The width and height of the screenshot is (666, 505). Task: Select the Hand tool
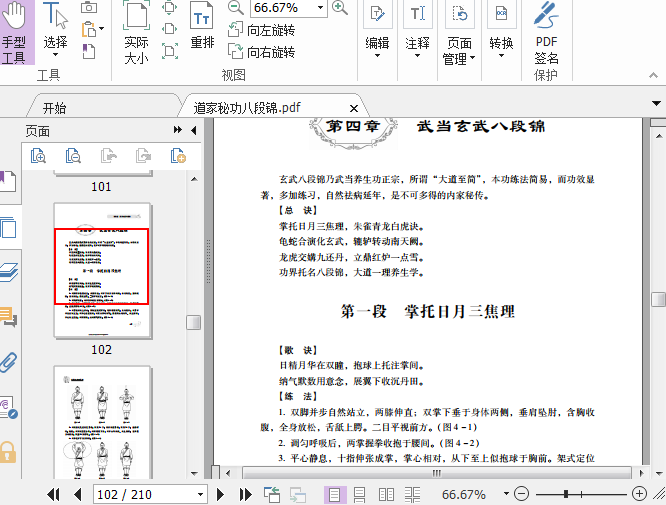tap(14, 32)
